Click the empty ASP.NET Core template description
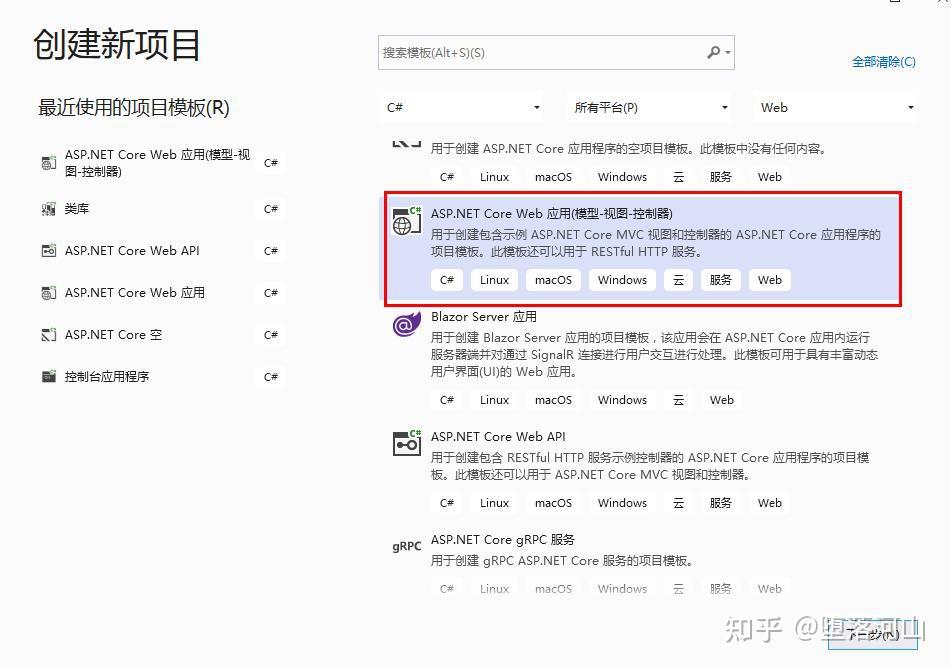The height and width of the screenshot is (667, 951). click(628, 149)
